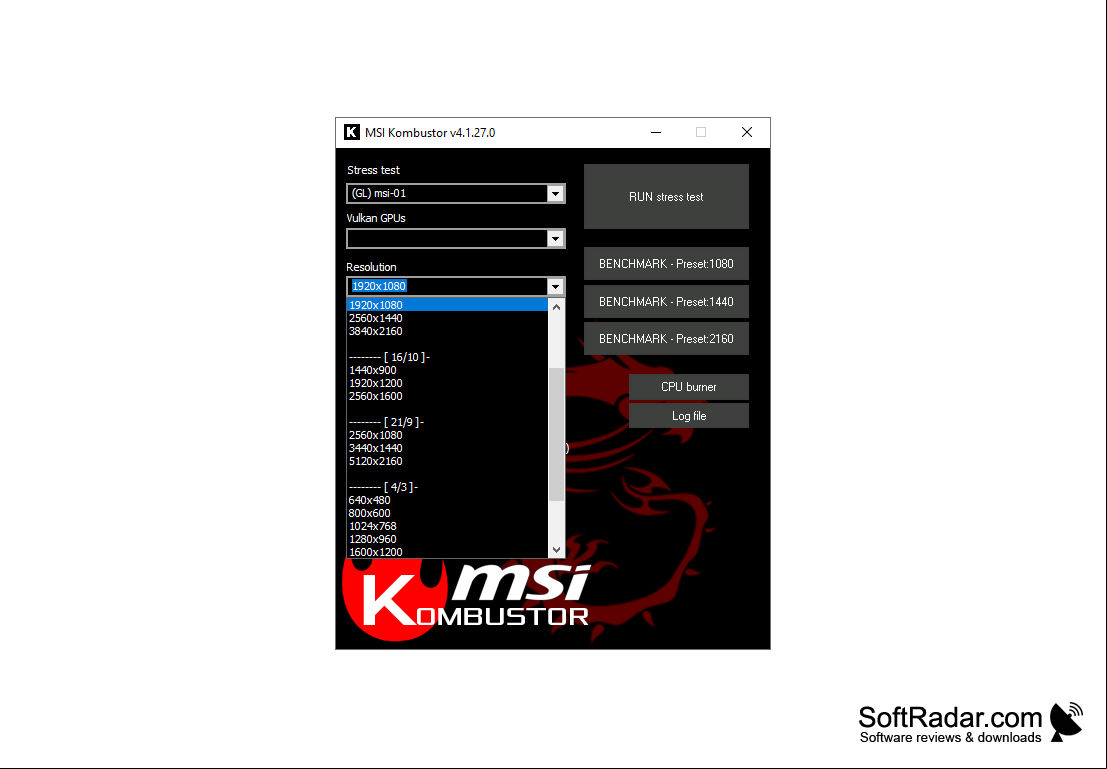The image size is (1107, 769).
Task: Select 1920x1200 in the resolution list
Action: click(x=447, y=383)
